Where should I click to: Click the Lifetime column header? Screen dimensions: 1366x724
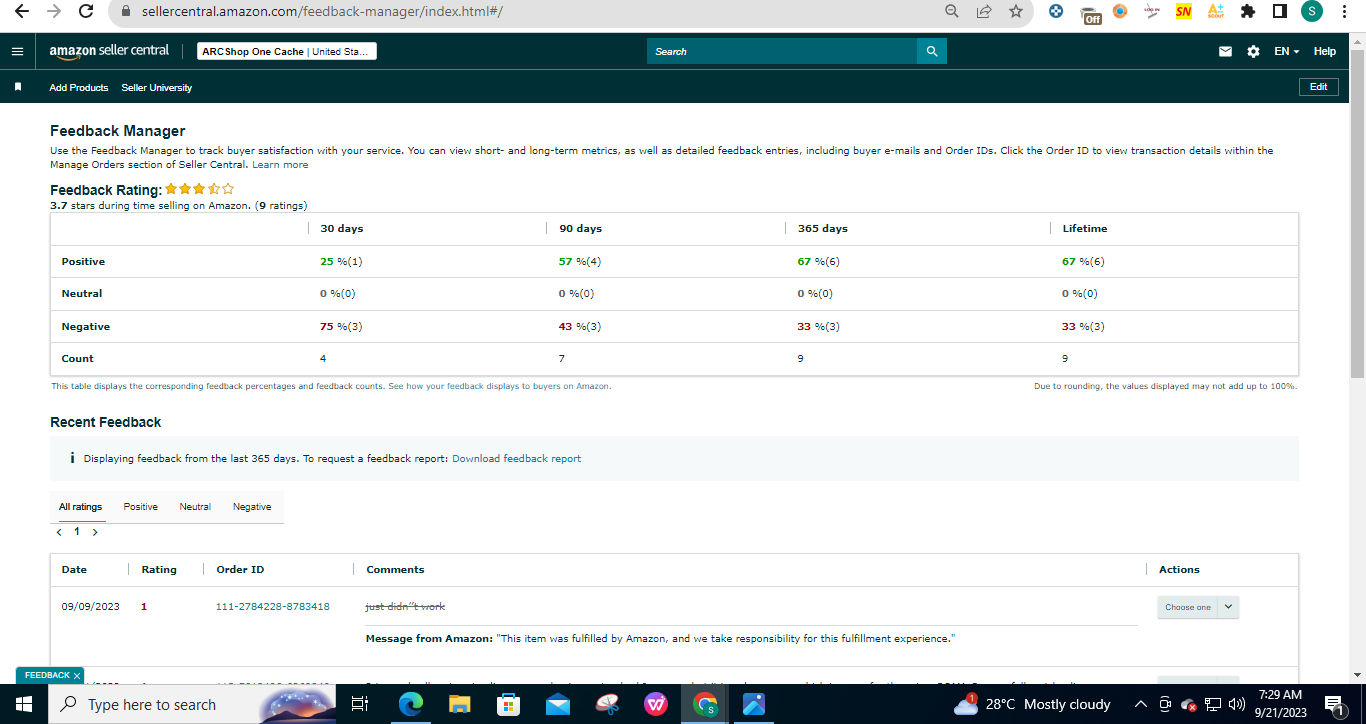1085,229
